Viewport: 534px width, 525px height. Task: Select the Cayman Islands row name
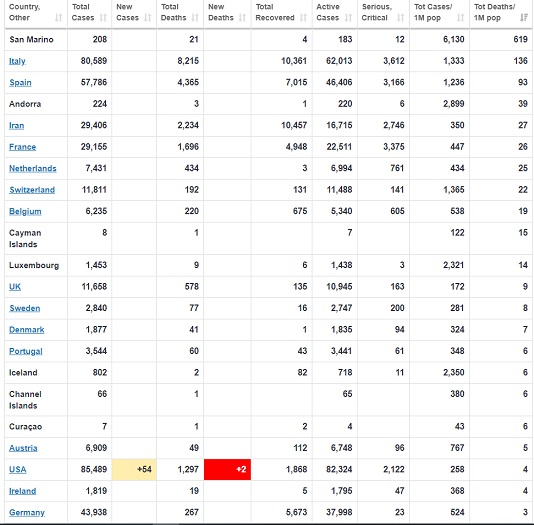point(25,239)
